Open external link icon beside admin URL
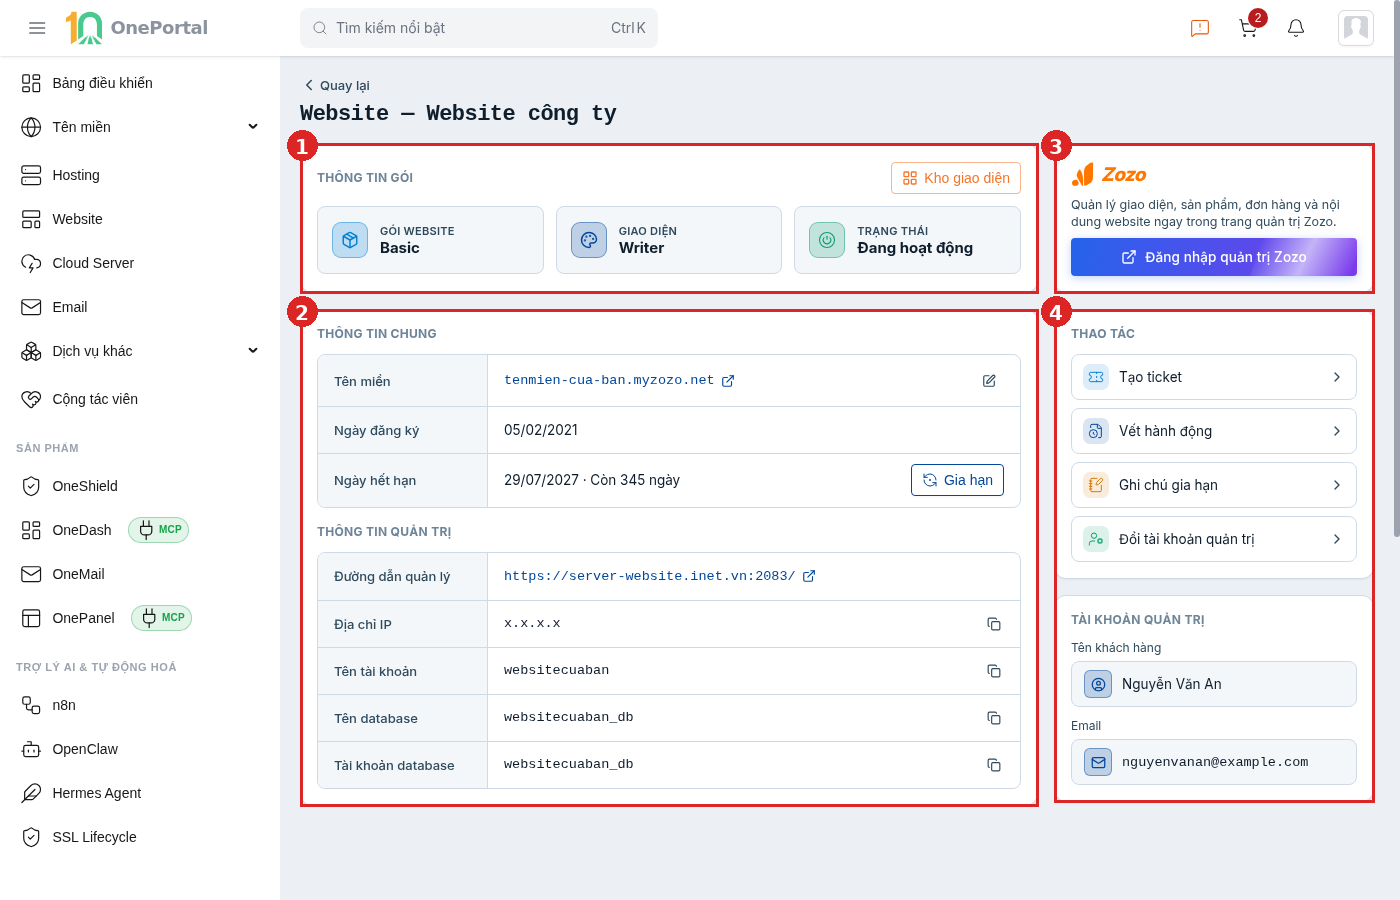 (x=809, y=576)
